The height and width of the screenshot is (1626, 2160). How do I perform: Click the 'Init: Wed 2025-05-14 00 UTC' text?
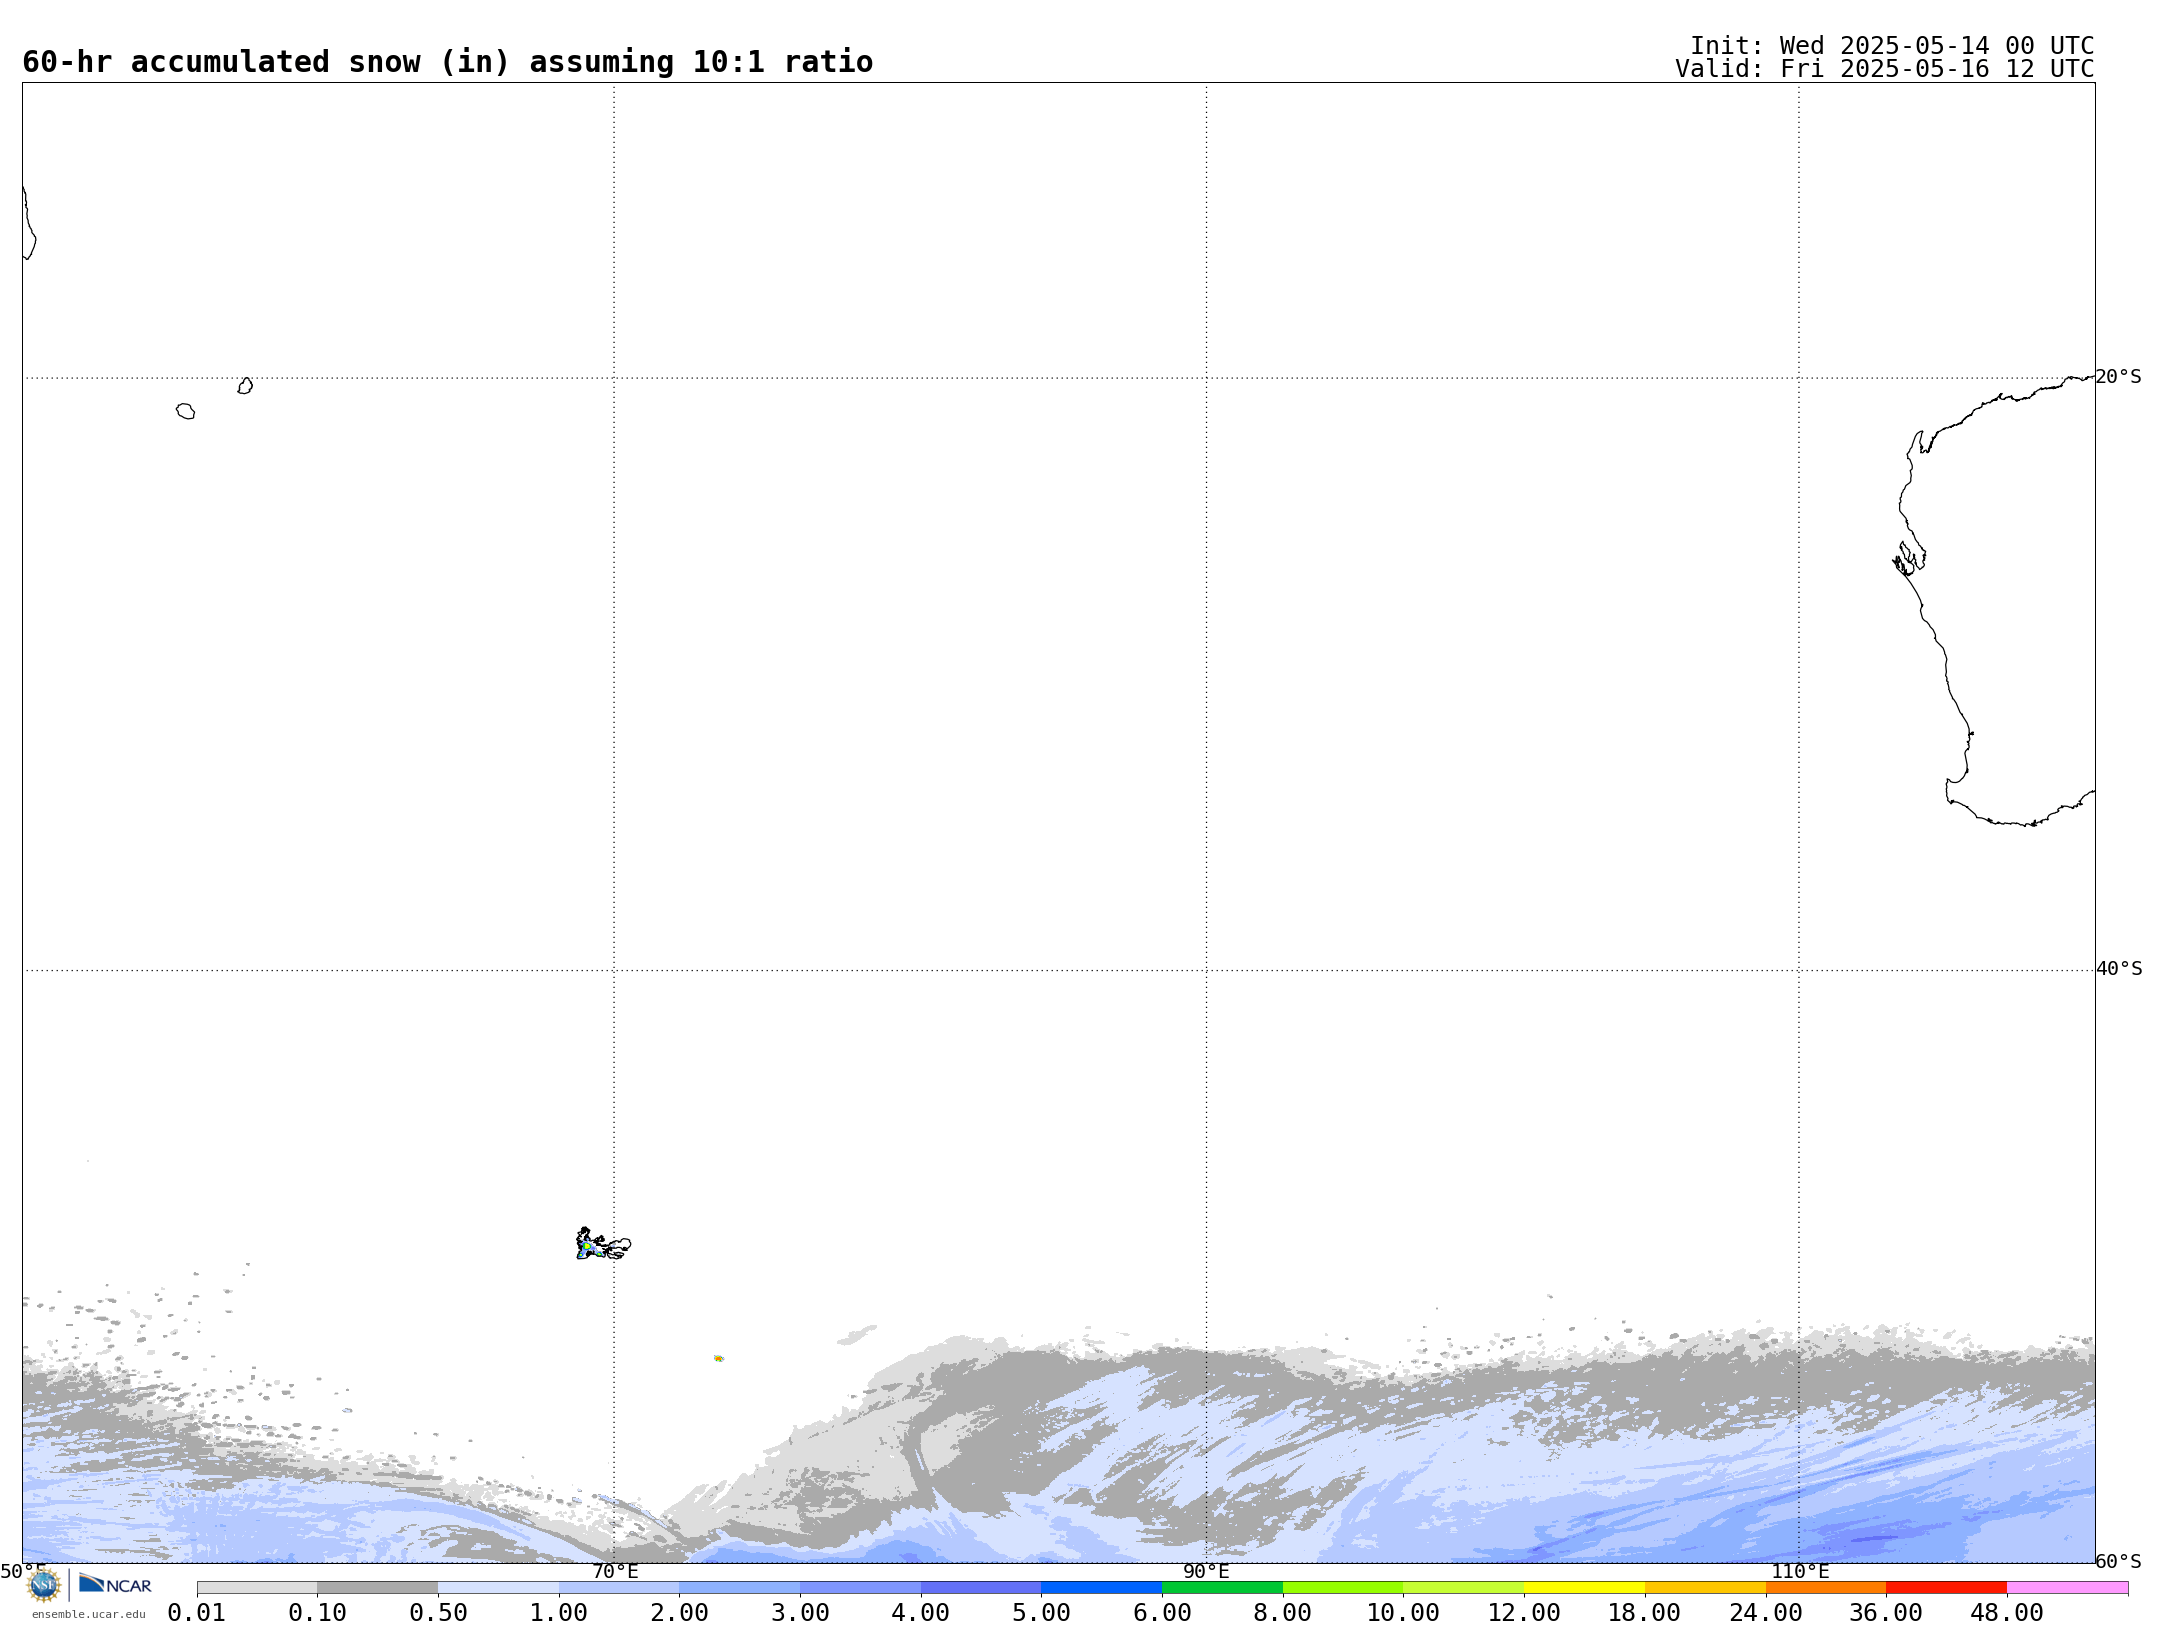(1892, 46)
